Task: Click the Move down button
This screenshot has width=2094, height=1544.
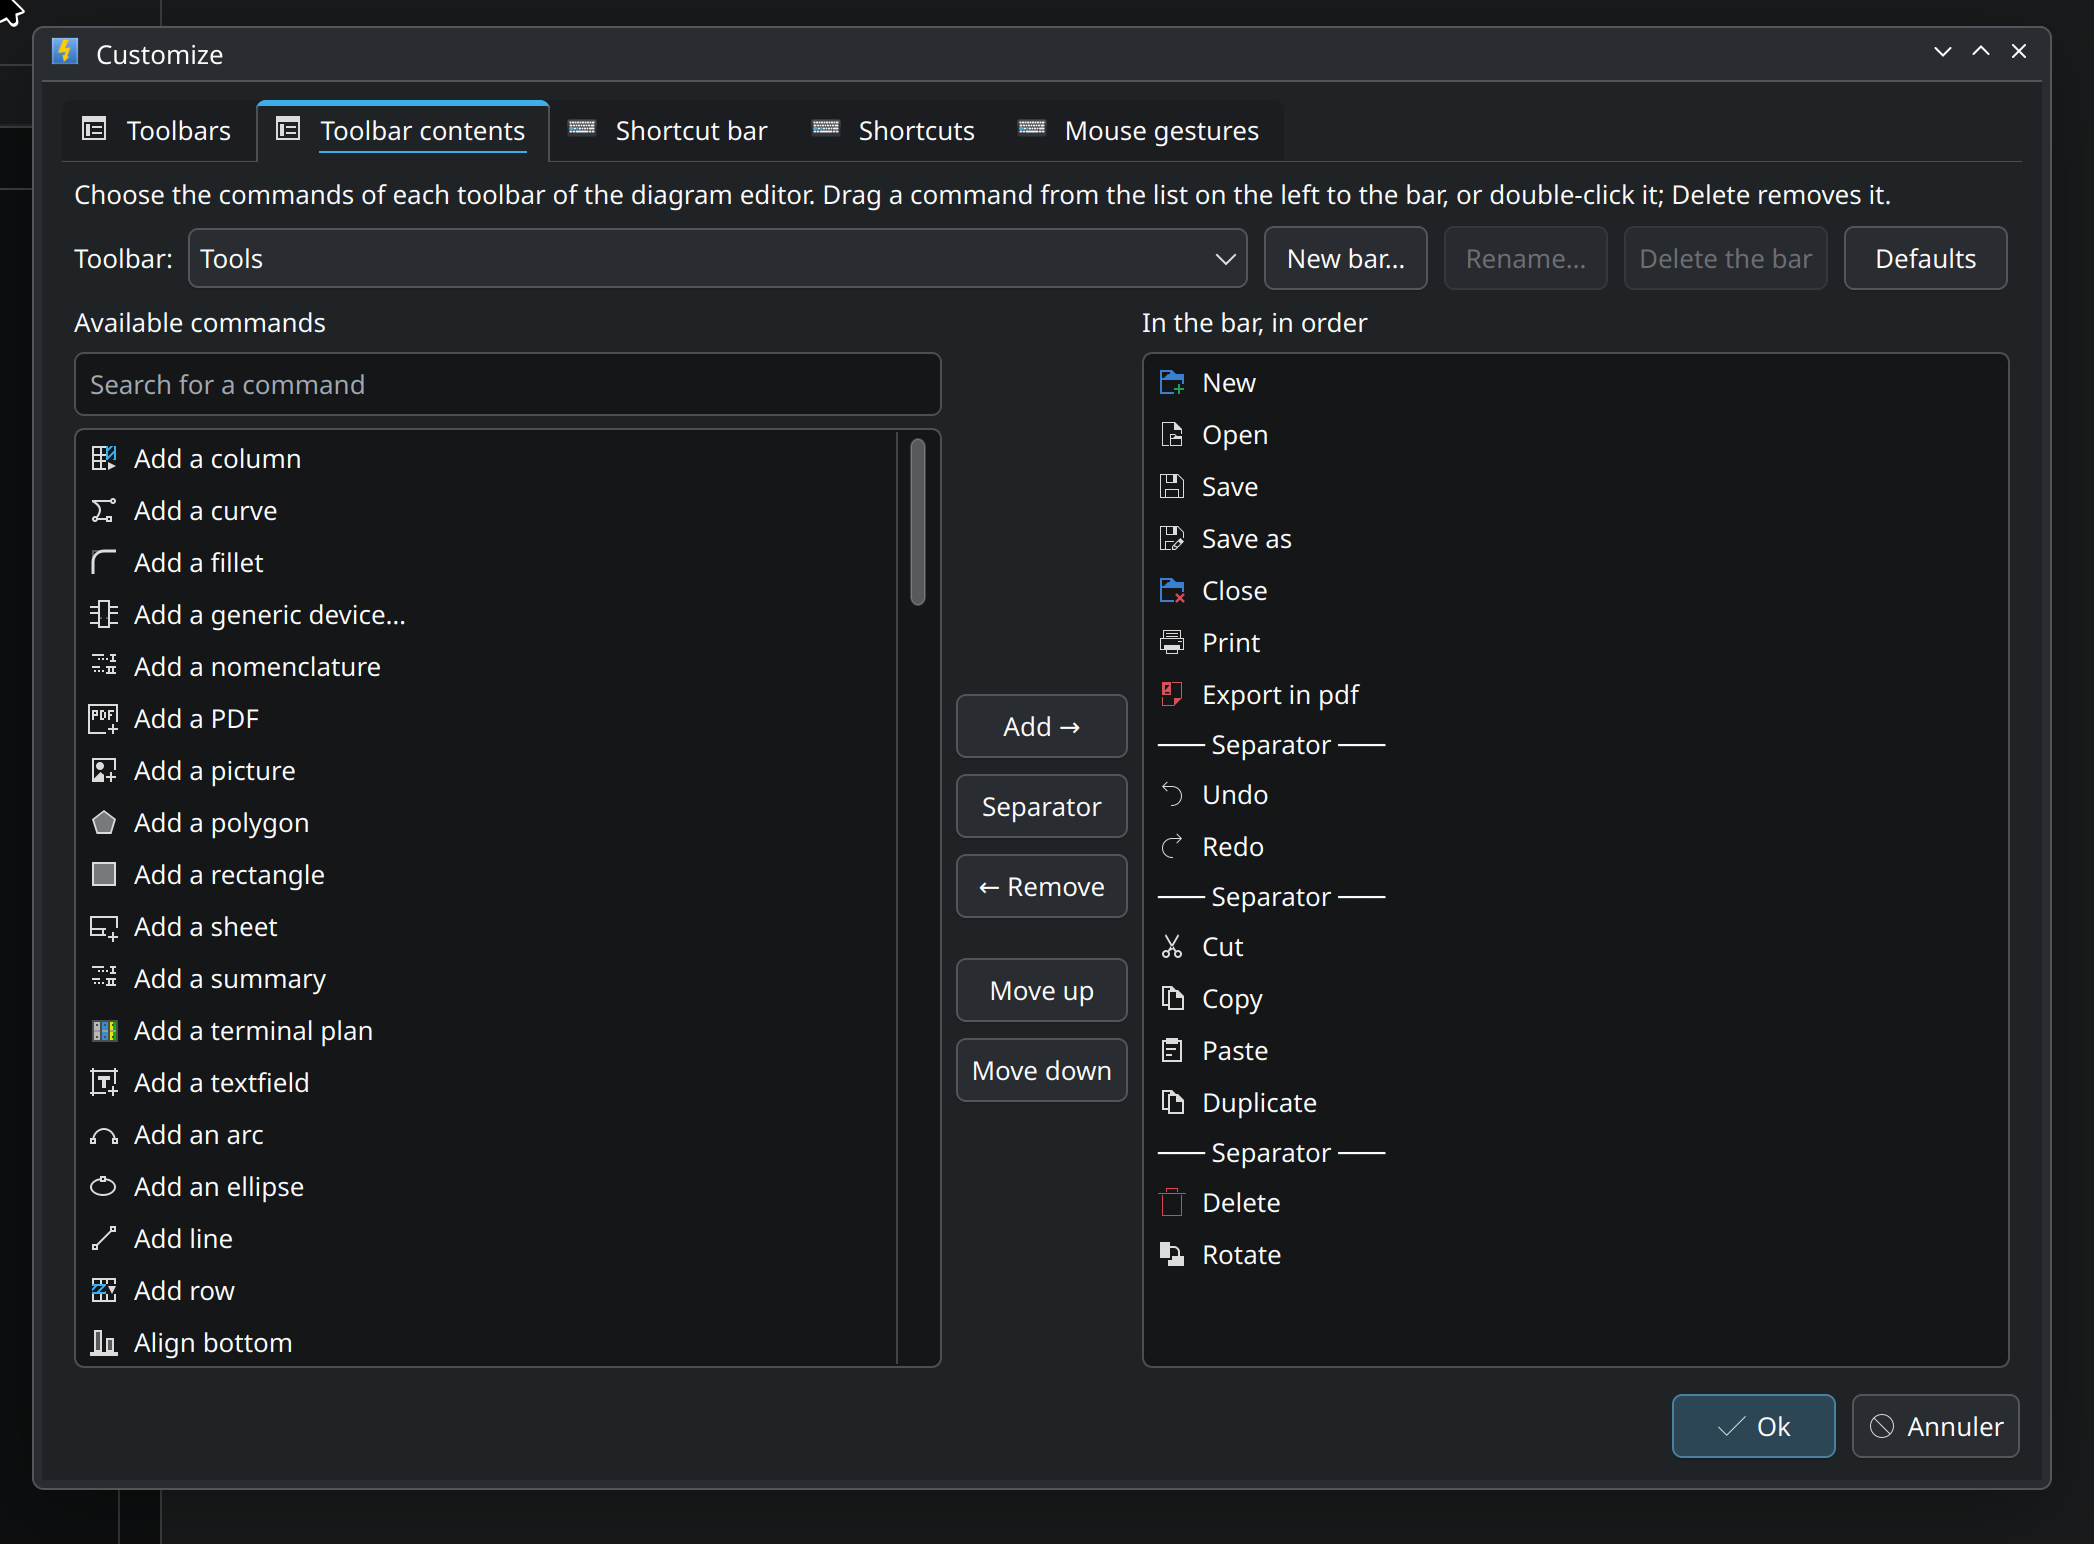Action: [x=1041, y=1070]
